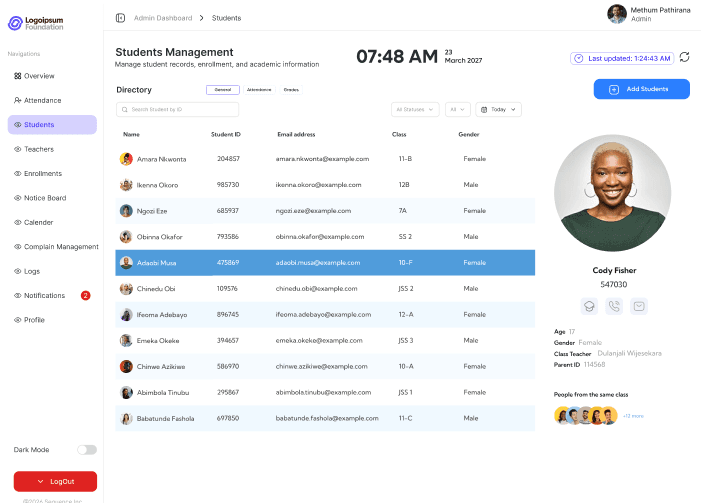Viewport: 701px width, 503px height.
Task: Click Cody Fisher's large profile photo
Action: (x=612, y=193)
